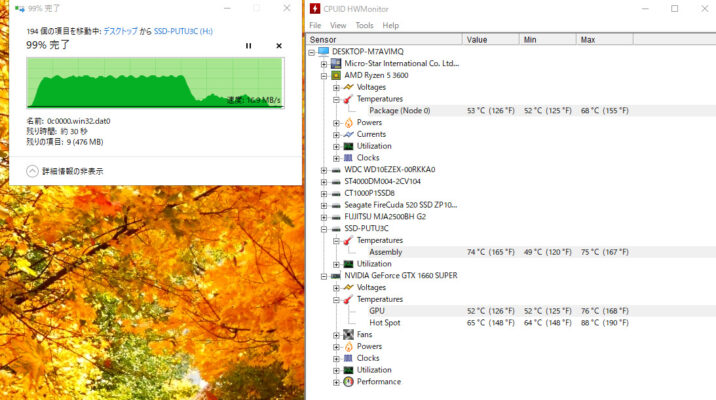716x400 pixels.
Task: Expand the Micro-Star International node
Action: pos(324,64)
